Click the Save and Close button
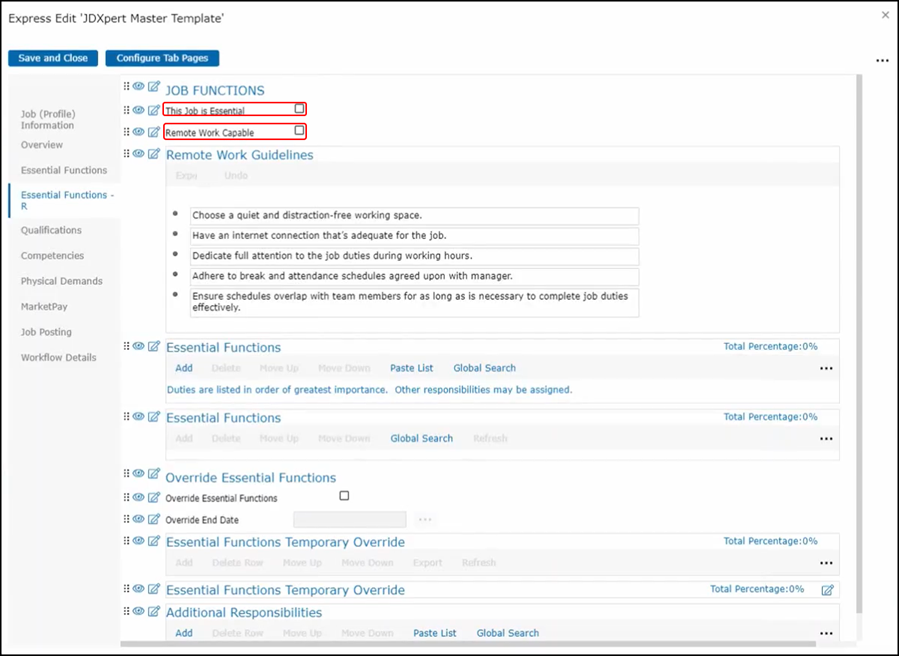 [53, 58]
